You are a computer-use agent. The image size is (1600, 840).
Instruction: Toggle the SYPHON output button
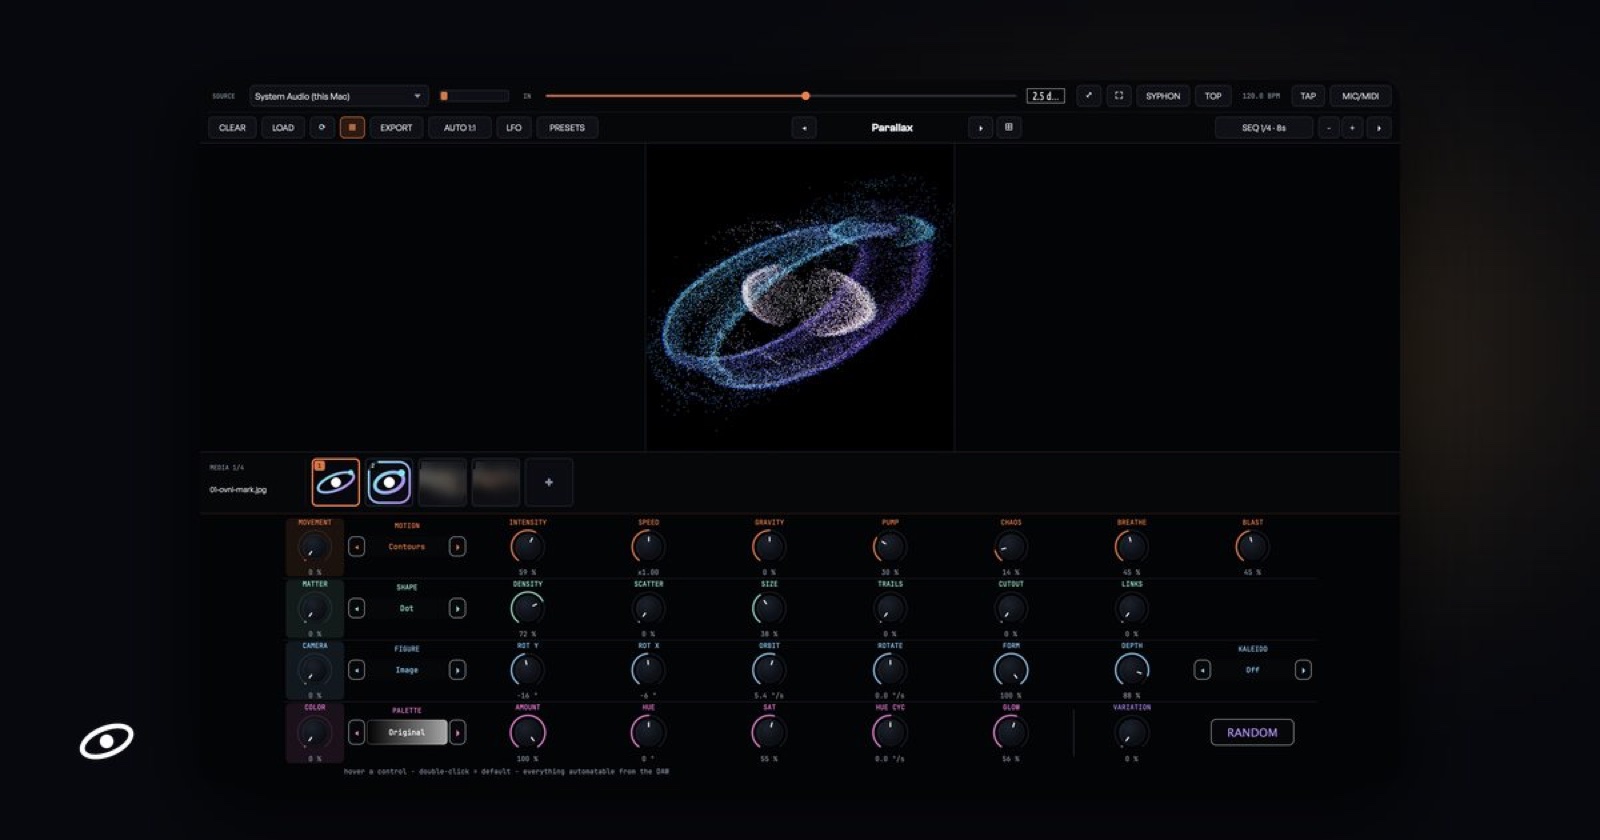pyautogui.click(x=1163, y=96)
